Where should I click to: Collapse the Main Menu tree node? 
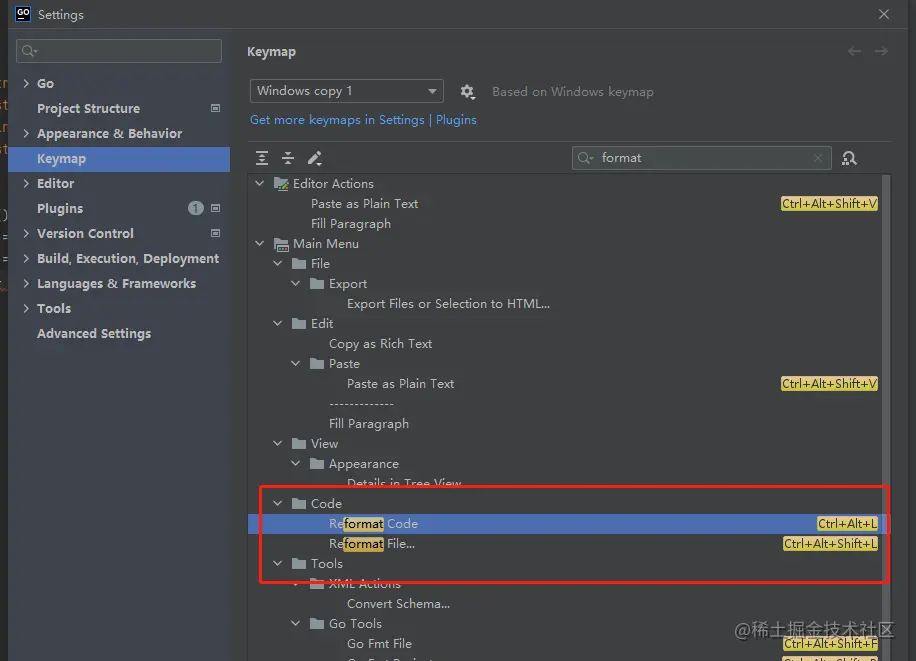[260, 244]
